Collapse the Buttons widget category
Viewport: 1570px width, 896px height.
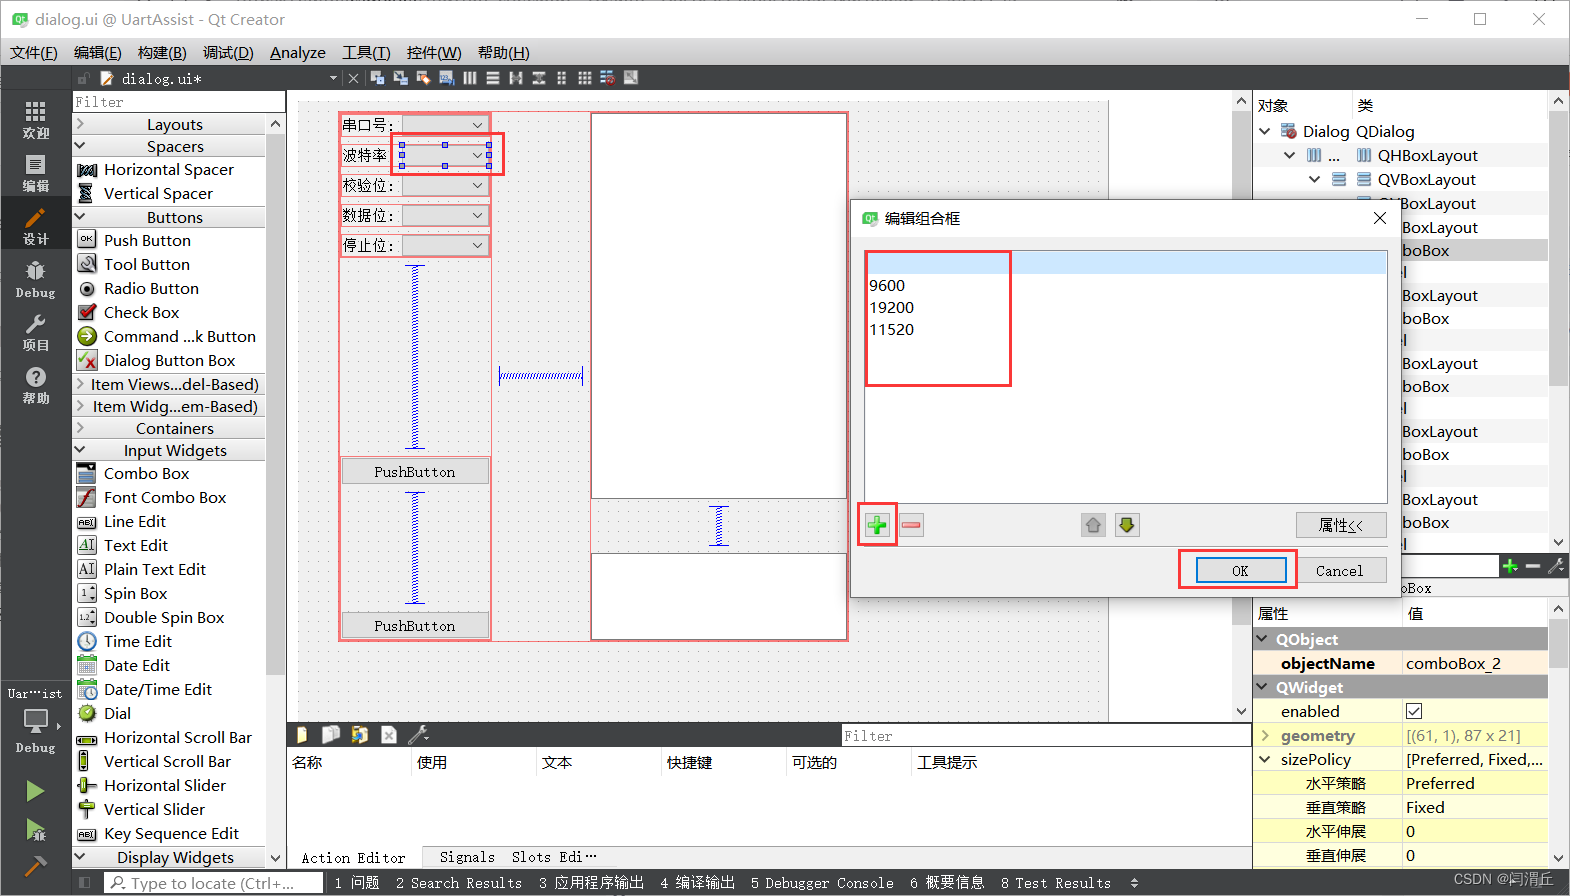(x=81, y=217)
